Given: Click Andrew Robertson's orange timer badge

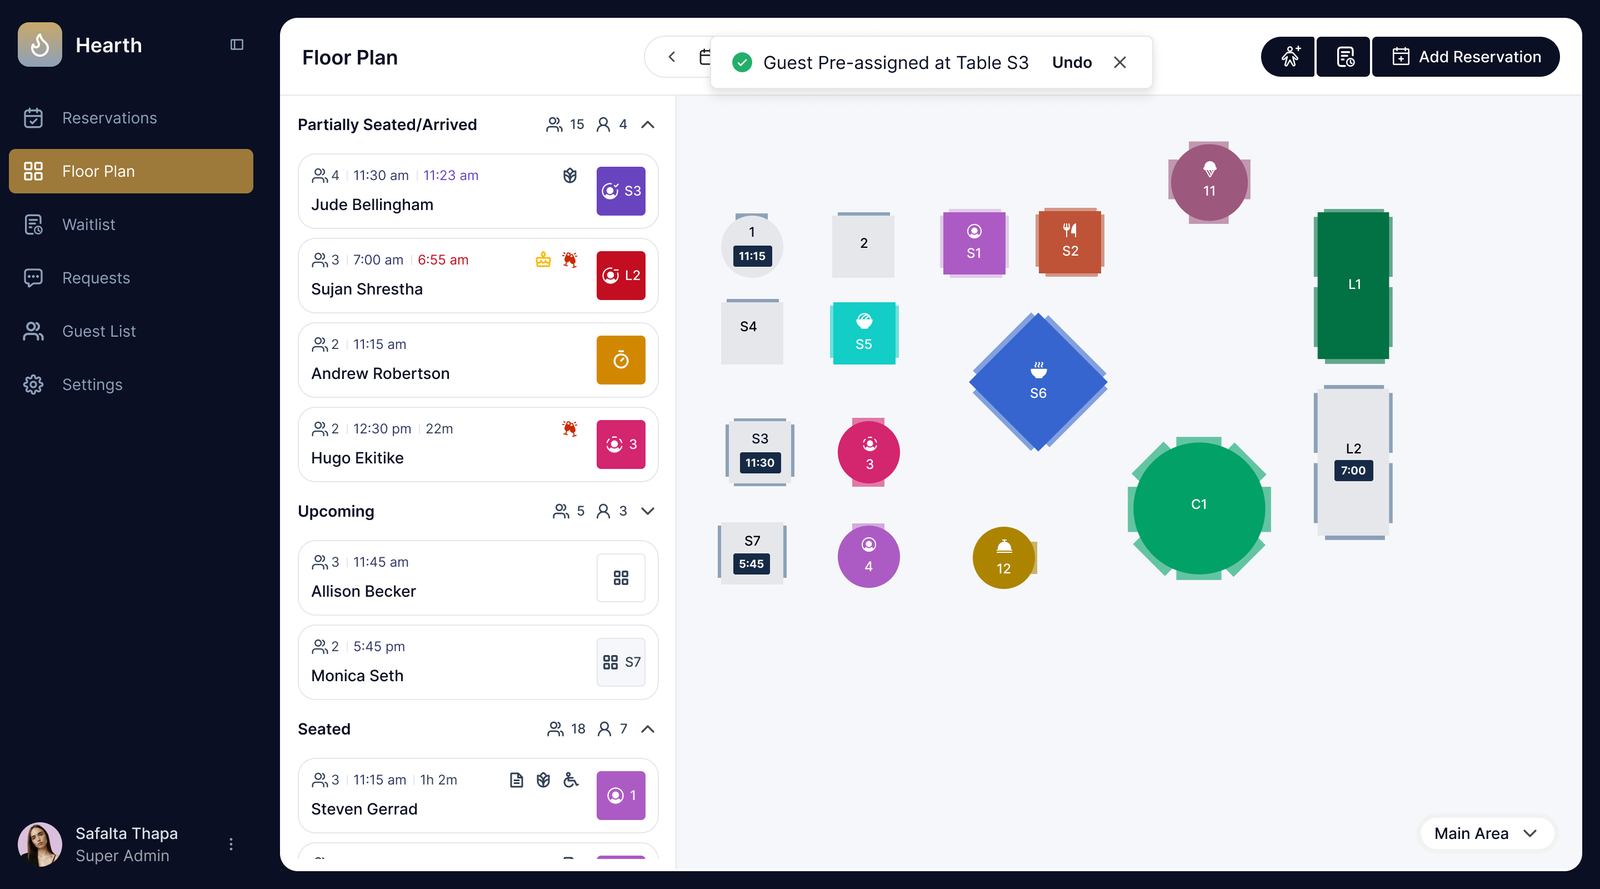Looking at the screenshot, I should pyautogui.click(x=621, y=360).
